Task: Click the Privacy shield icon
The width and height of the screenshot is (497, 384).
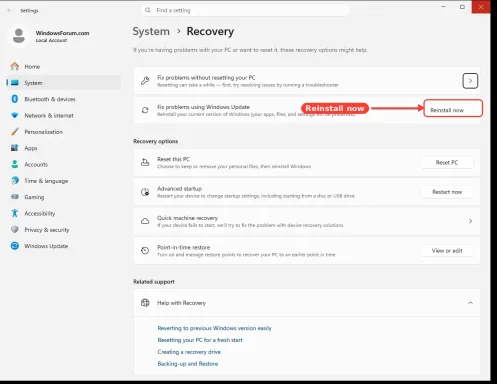Action: (15, 229)
